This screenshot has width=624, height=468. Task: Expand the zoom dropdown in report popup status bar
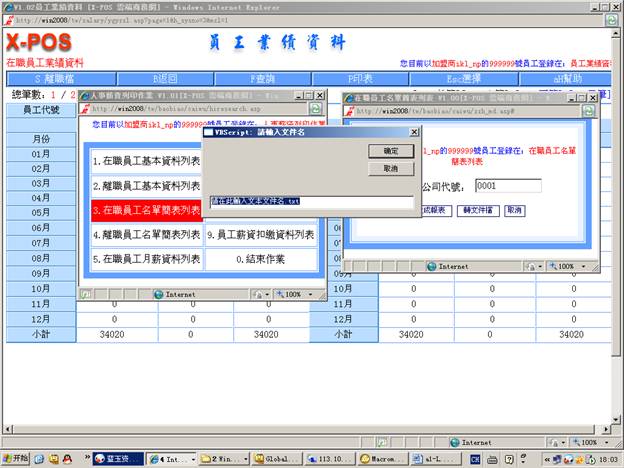coord(566,266)
